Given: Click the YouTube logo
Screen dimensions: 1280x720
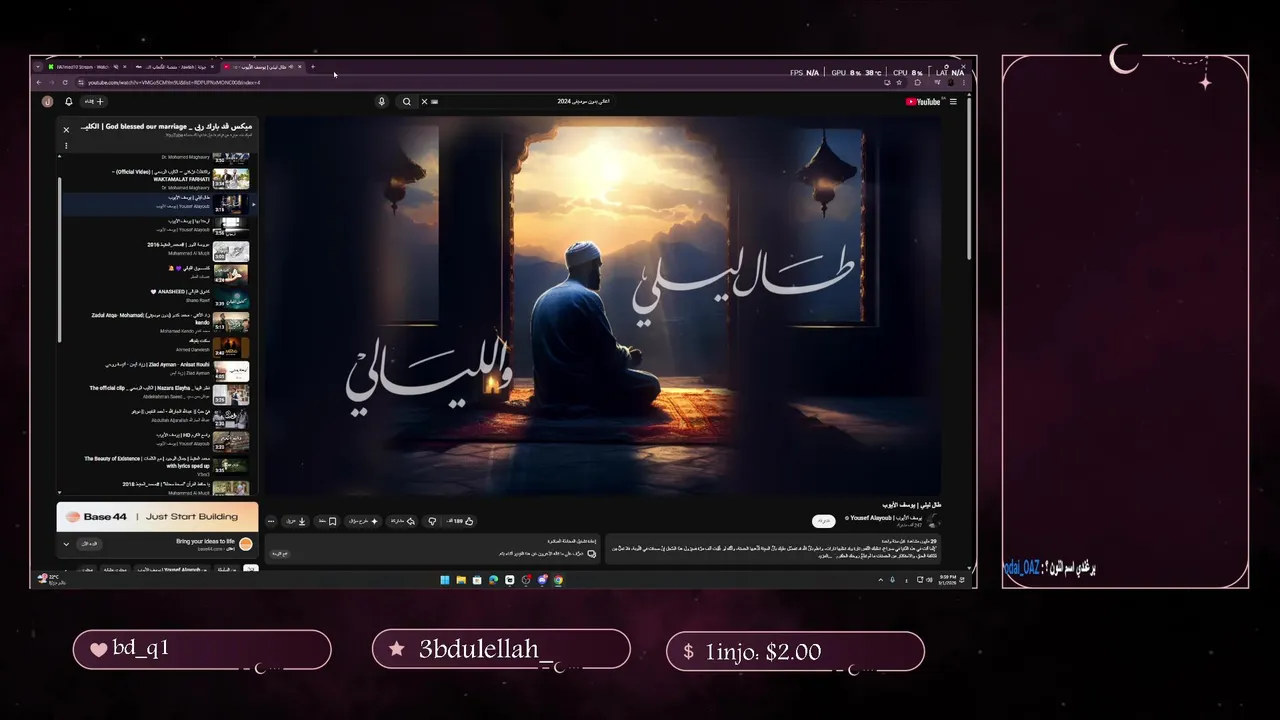Looking at the screenshot, I should coord(923,101).
